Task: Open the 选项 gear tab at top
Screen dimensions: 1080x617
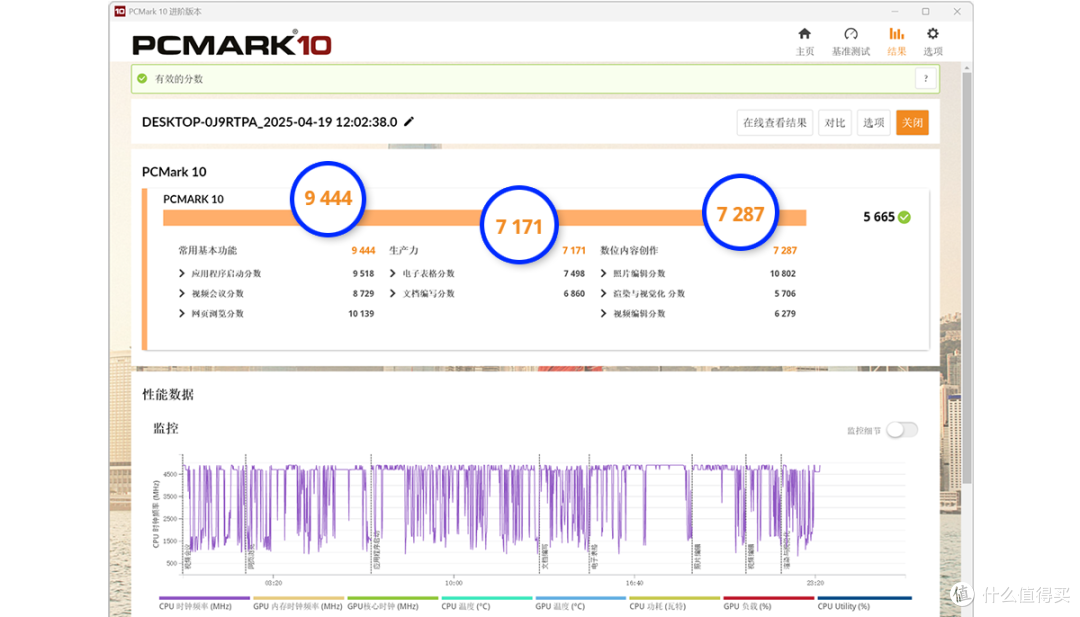Action: tap(933, 41)
